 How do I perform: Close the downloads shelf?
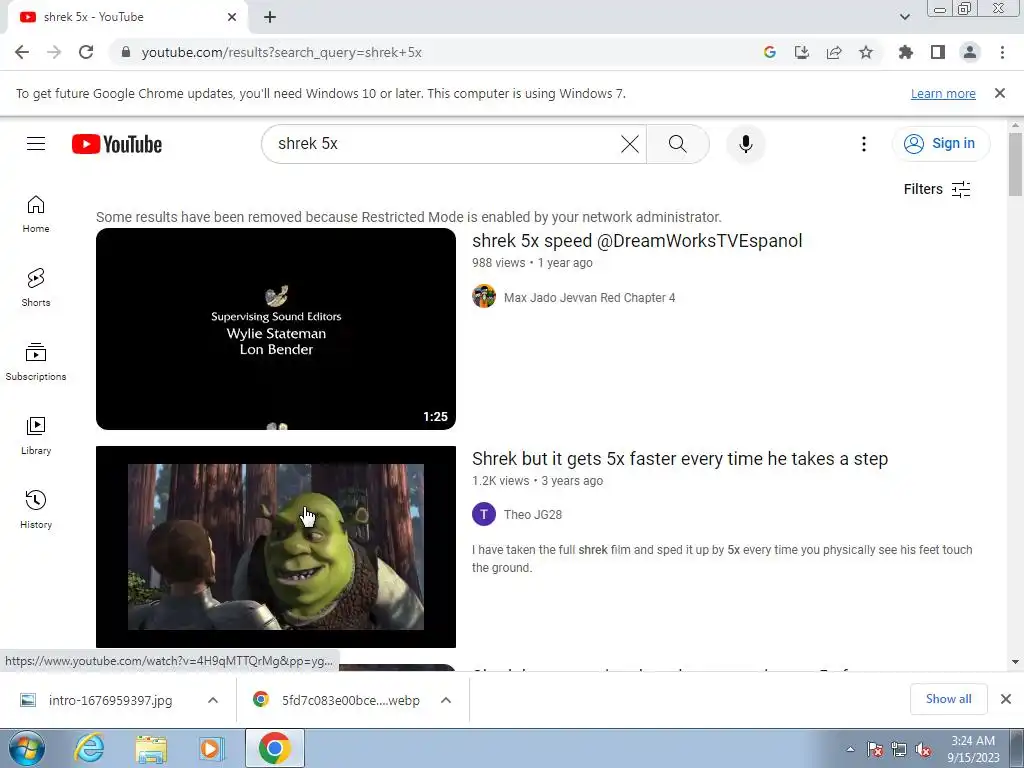[x=1006, y=699]
